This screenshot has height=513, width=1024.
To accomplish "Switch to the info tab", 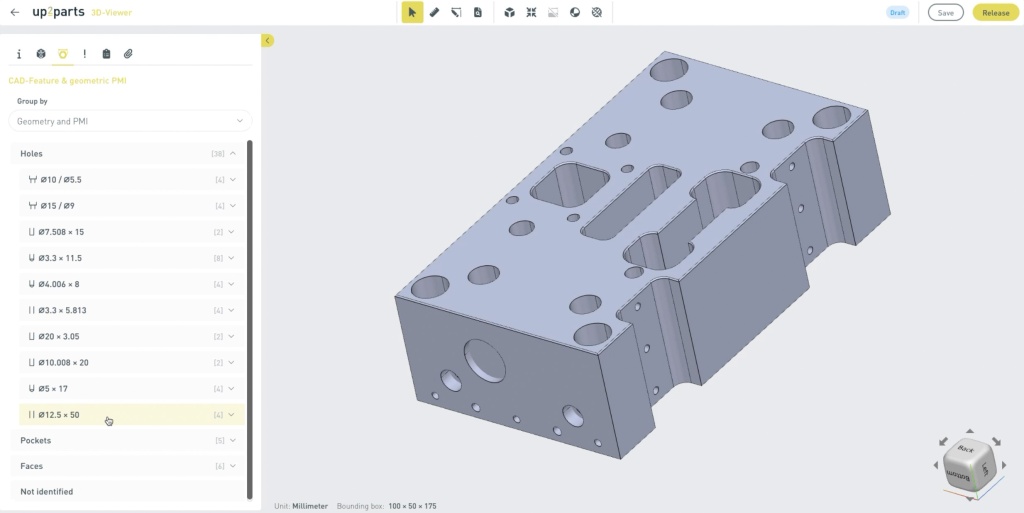I will pos(19,54).
